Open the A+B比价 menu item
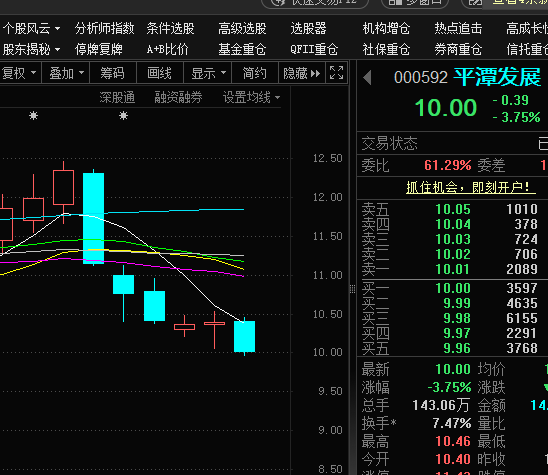Viewport: 548px width, 475px height. [x=167, y=49]
